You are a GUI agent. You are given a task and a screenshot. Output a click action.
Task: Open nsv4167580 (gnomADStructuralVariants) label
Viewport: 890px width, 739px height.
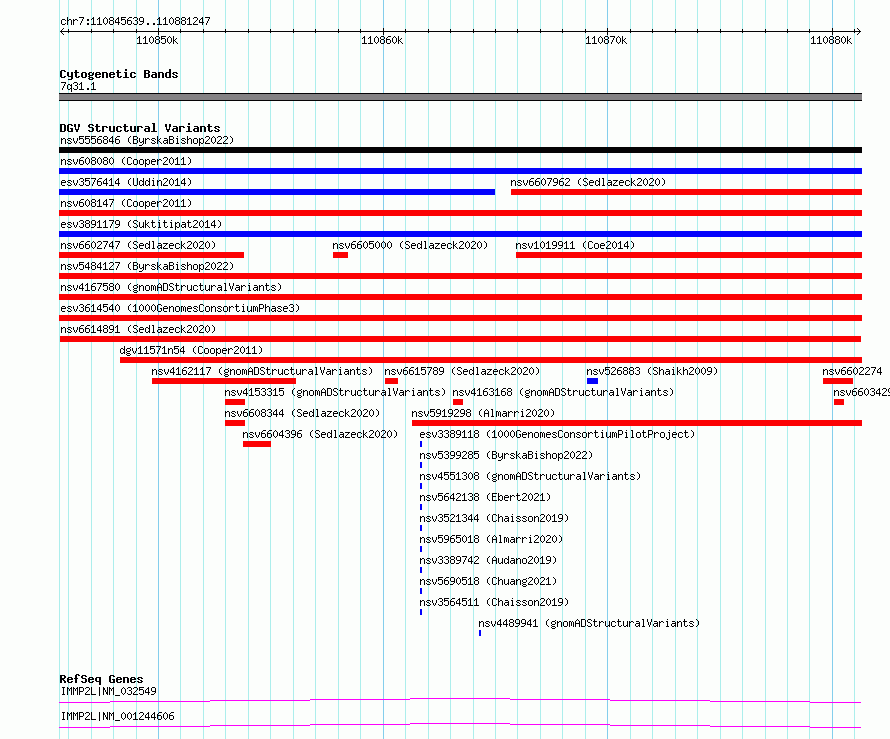(x=171, y=287)
